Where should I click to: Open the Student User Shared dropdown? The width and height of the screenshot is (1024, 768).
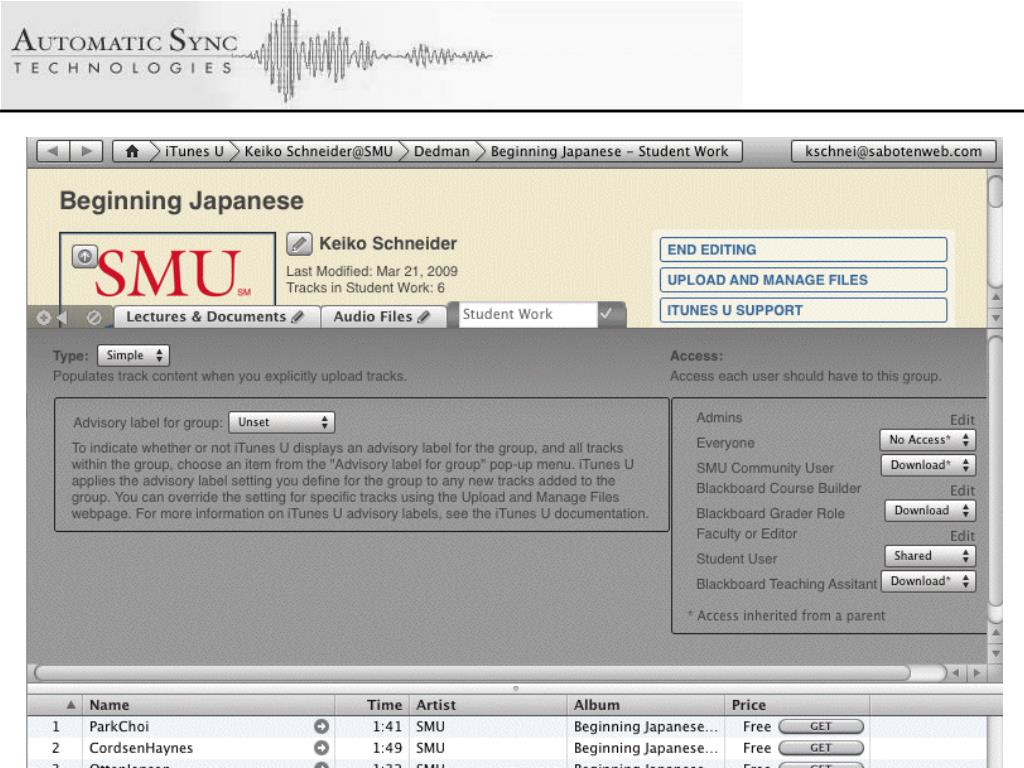coord(930,556)
